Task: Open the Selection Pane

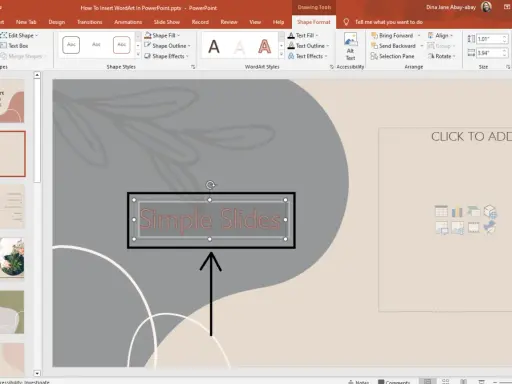Action: (392, 56)
